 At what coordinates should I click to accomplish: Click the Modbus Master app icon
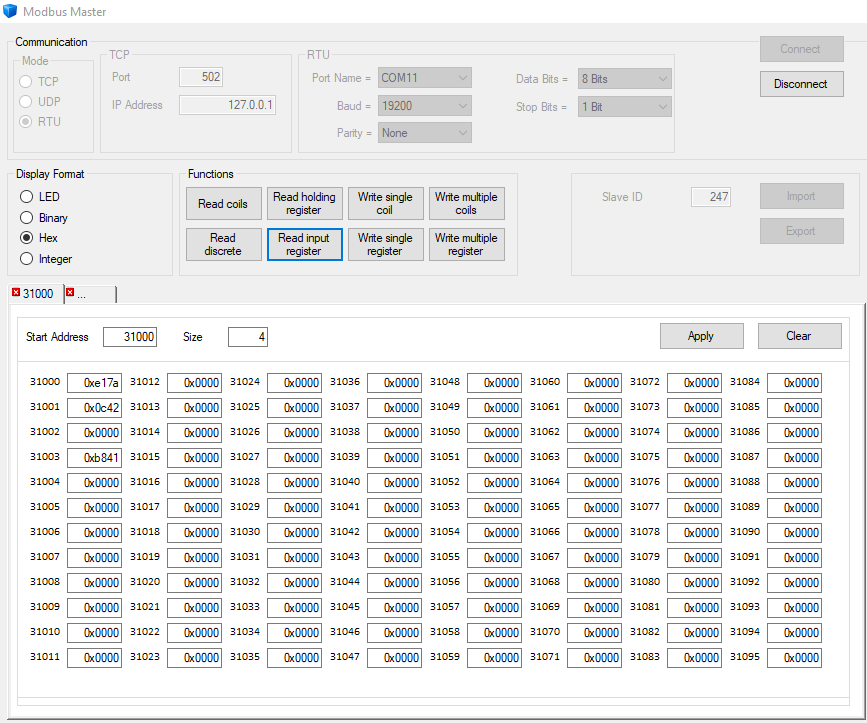click(10, 11)
